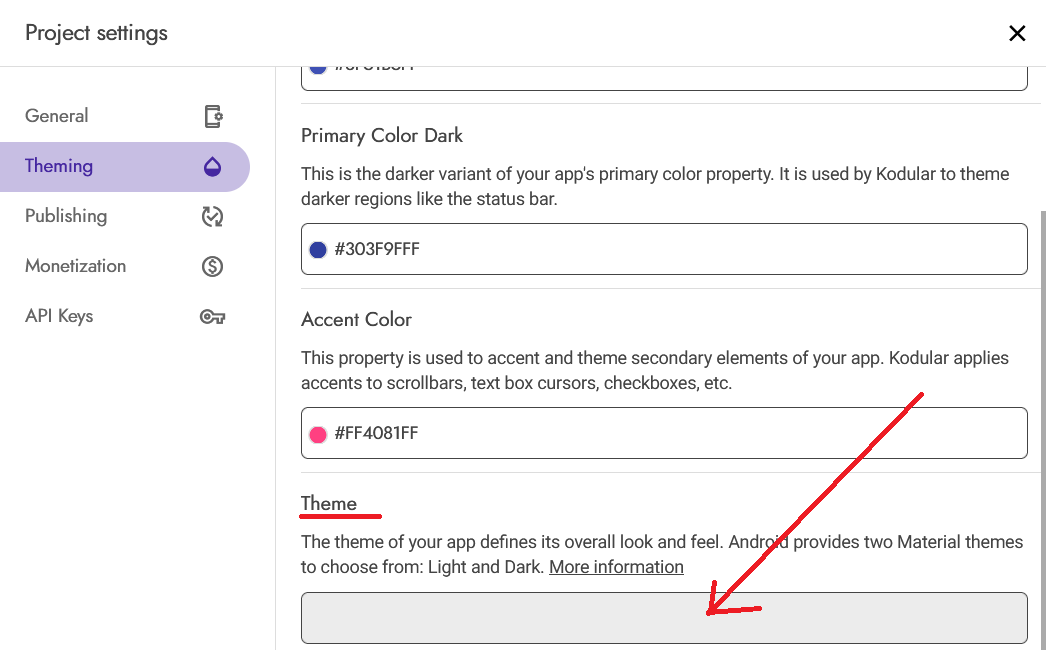Close the Project settings dialog
The width and height of the screenshot is (1046, 650).
(1017, 33)
